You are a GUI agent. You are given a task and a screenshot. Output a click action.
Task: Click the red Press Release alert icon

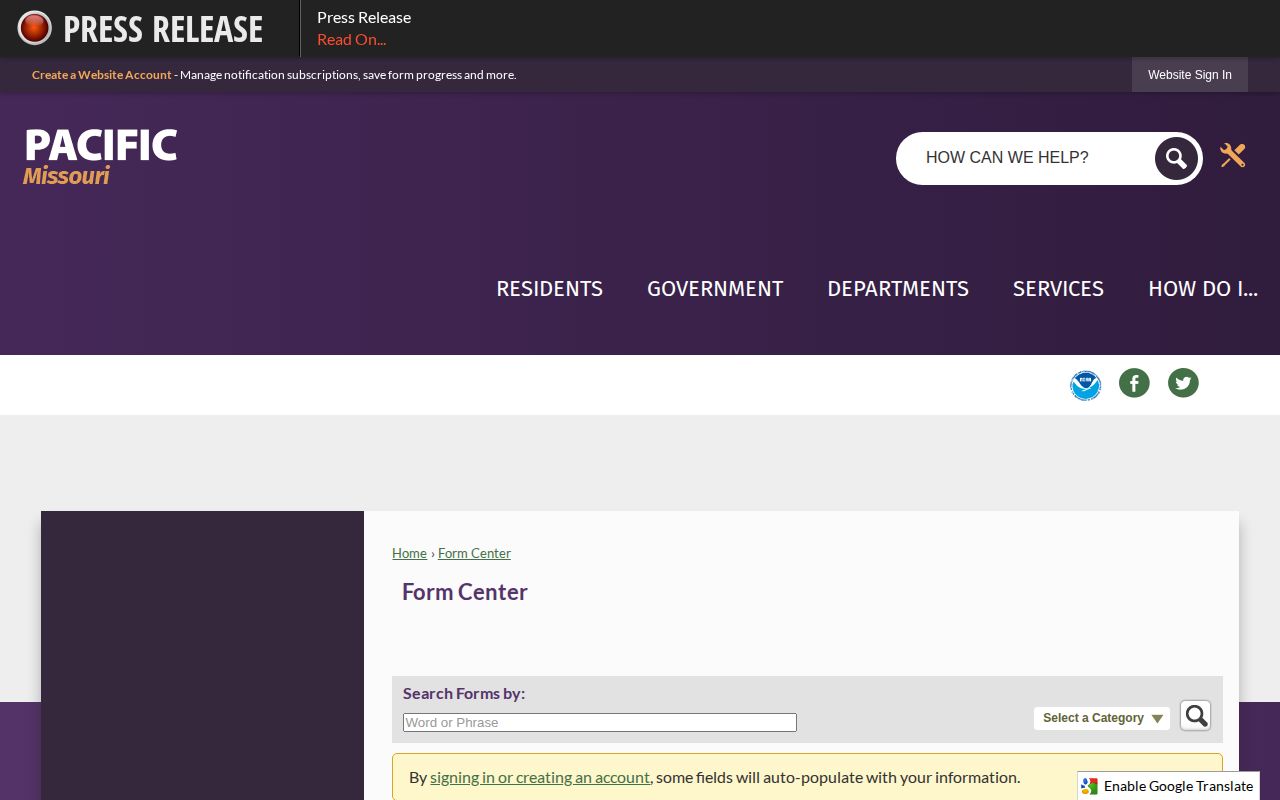tap(35, 28)
